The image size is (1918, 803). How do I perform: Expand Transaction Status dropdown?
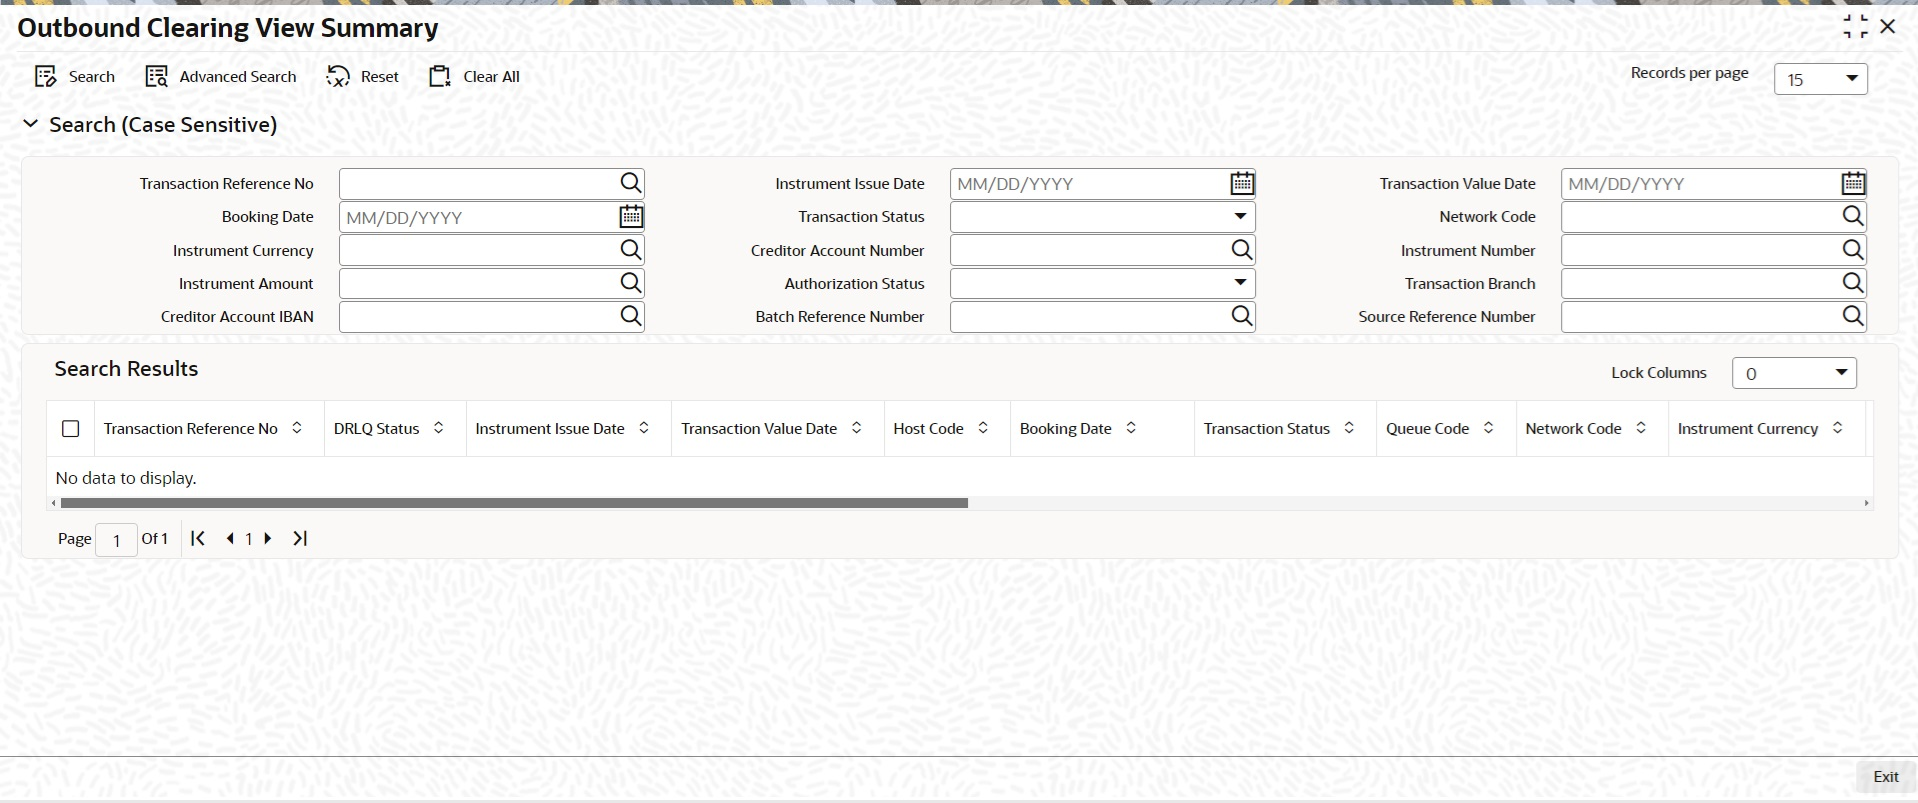[x=1102, y=216]
